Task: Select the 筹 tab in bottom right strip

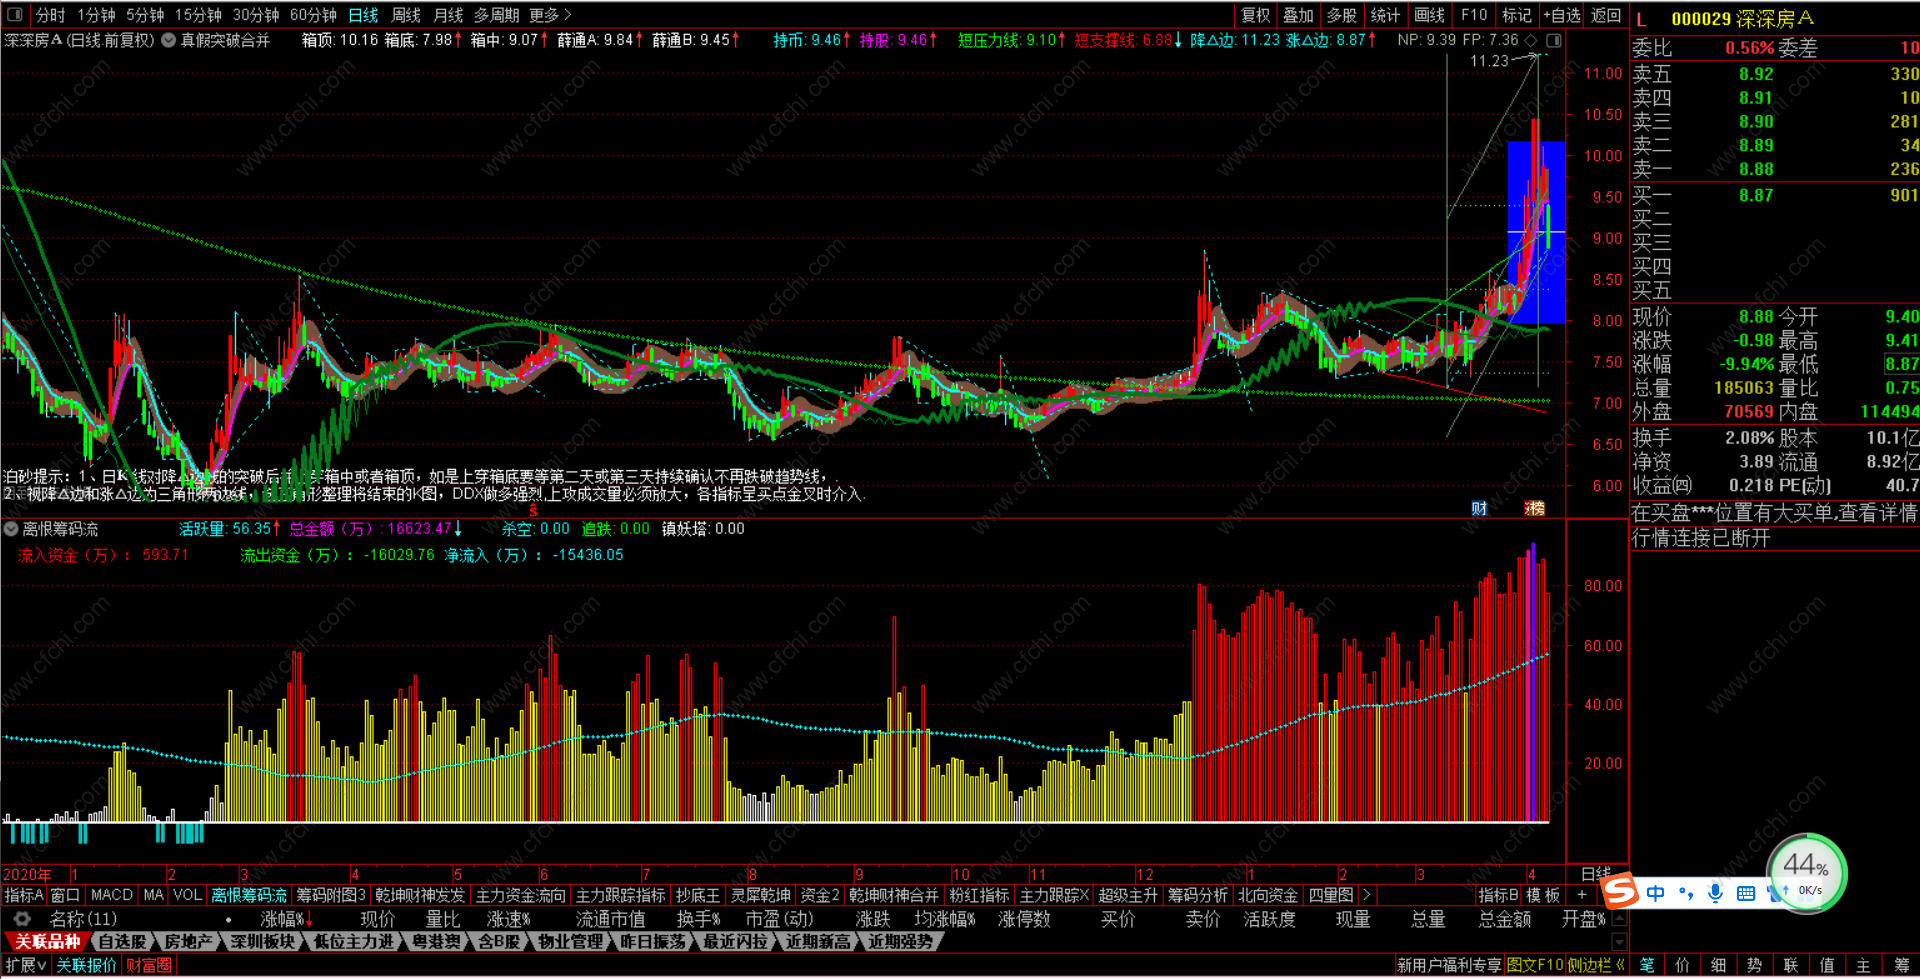Action: 1901,965
